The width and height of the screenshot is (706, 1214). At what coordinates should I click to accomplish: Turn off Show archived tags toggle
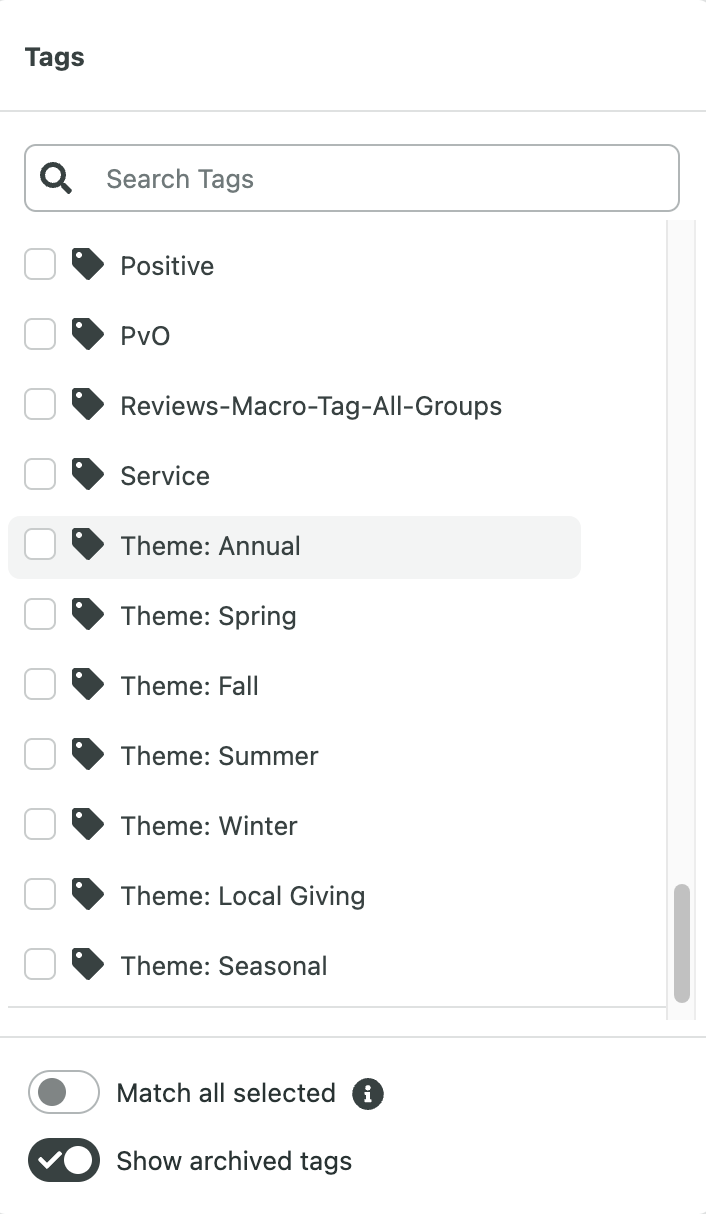pos(64,1160)
